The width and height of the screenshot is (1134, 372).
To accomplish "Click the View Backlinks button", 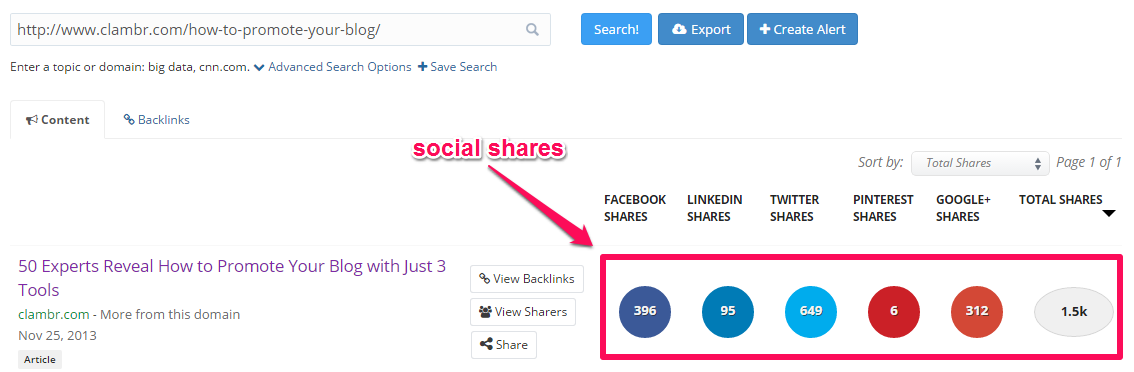I will coord(526,279).
